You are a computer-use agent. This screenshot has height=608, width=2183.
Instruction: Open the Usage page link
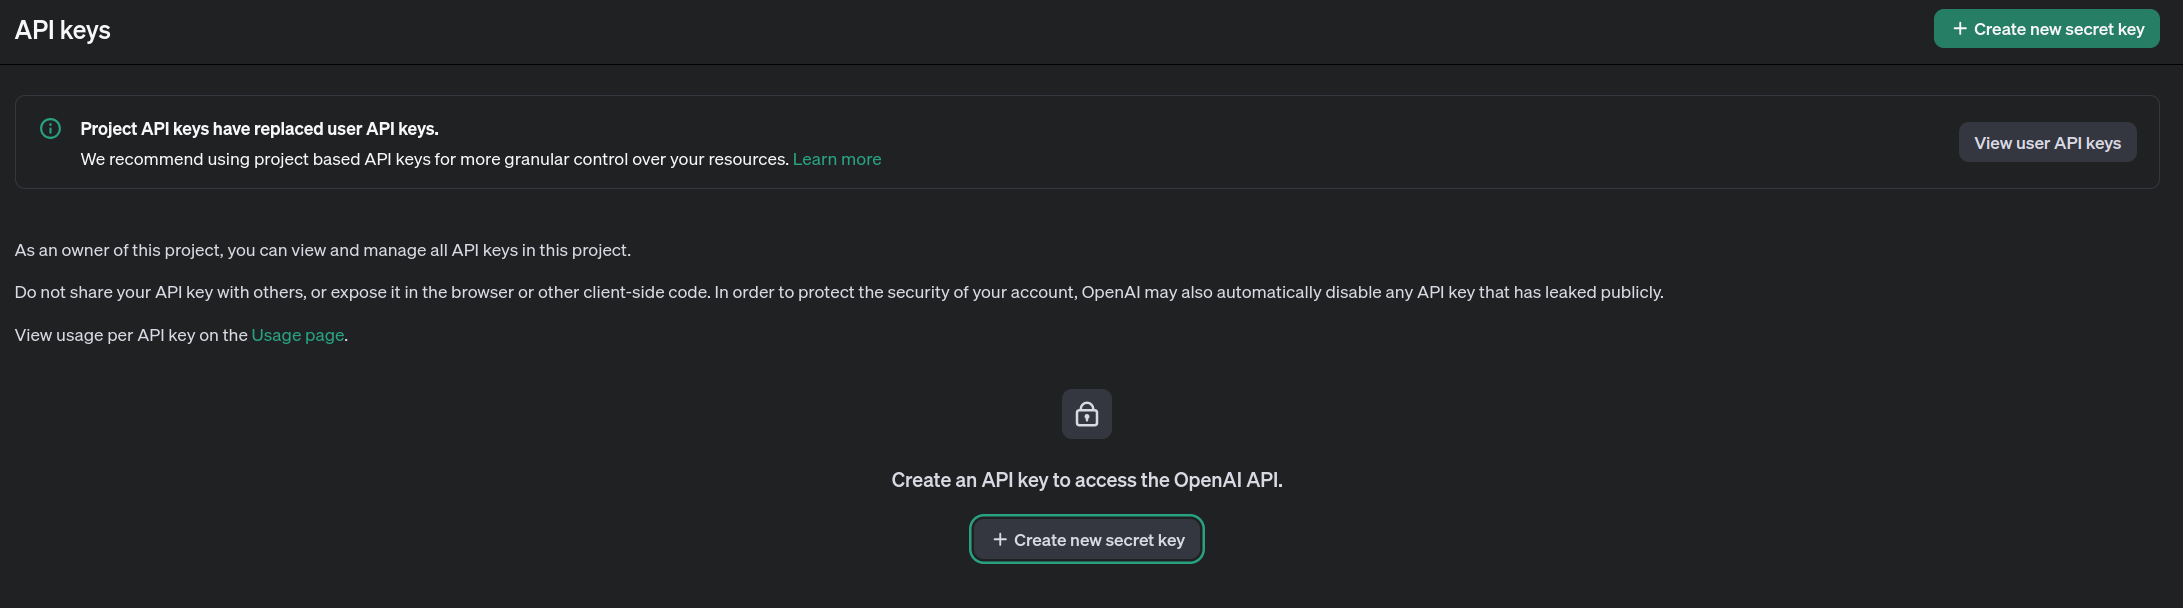pos(297,335)
